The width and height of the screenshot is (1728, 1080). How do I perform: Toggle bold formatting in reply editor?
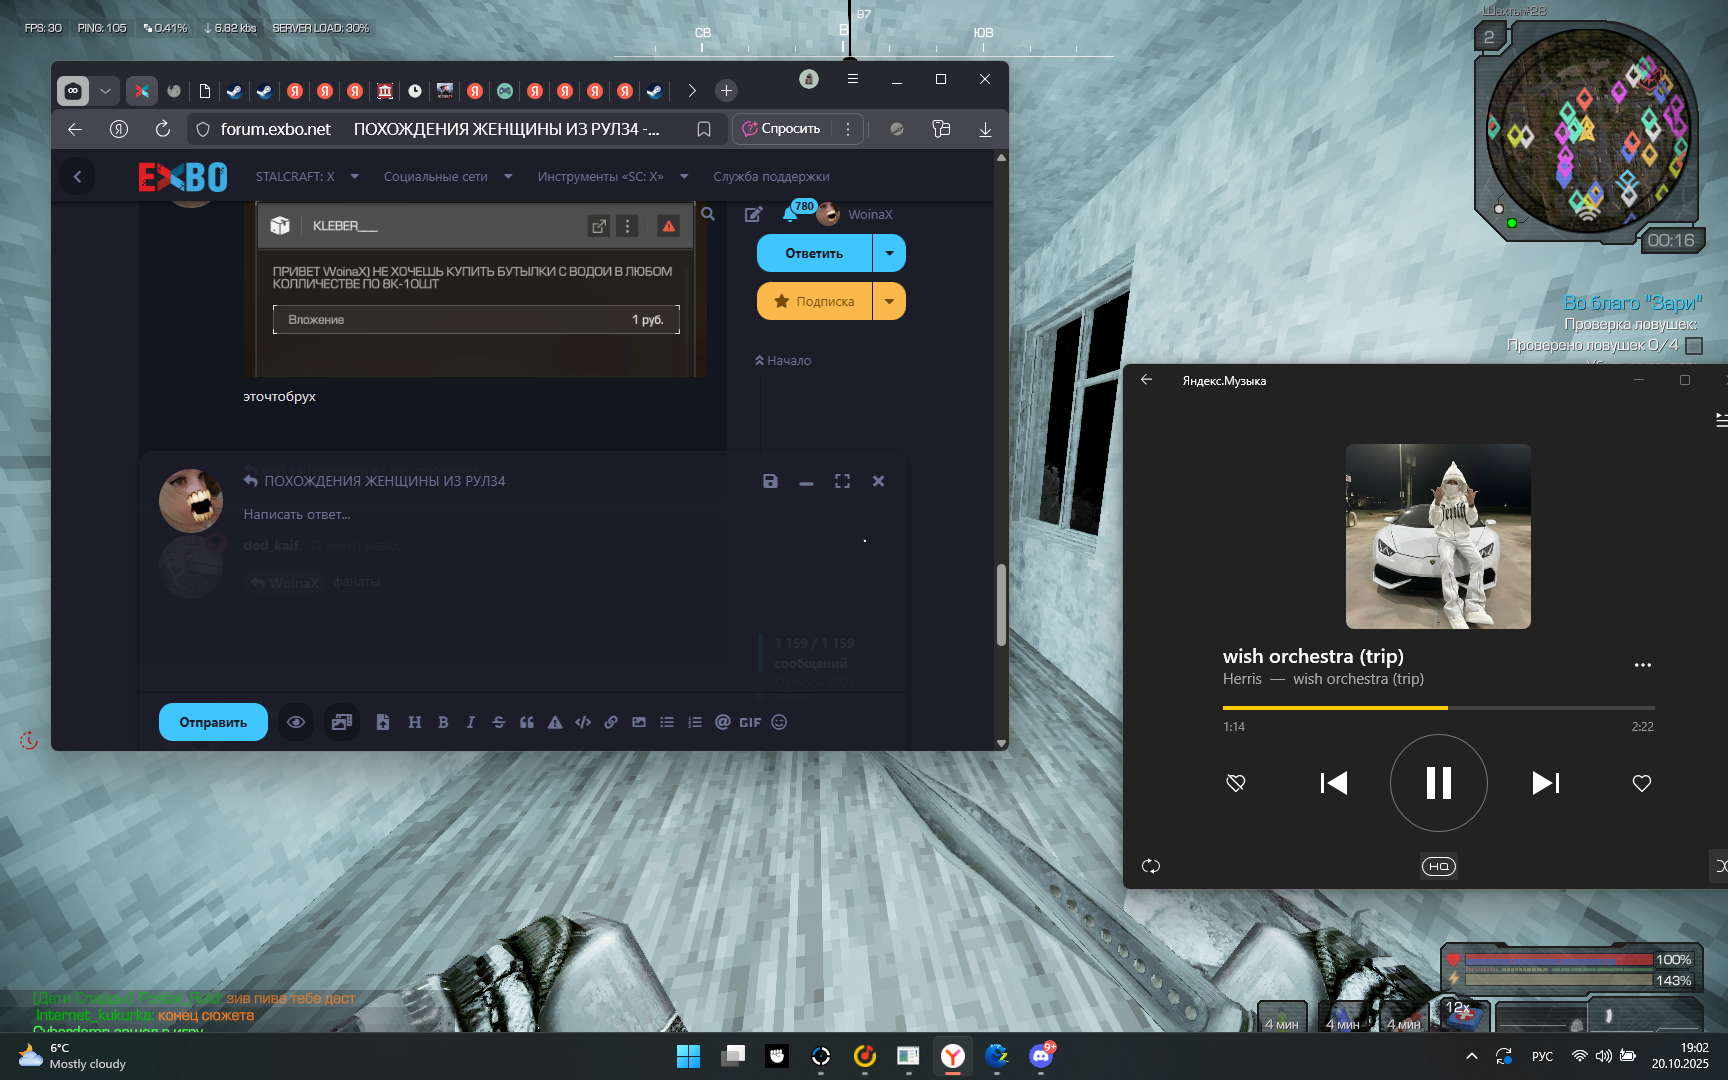click(443, 722)
